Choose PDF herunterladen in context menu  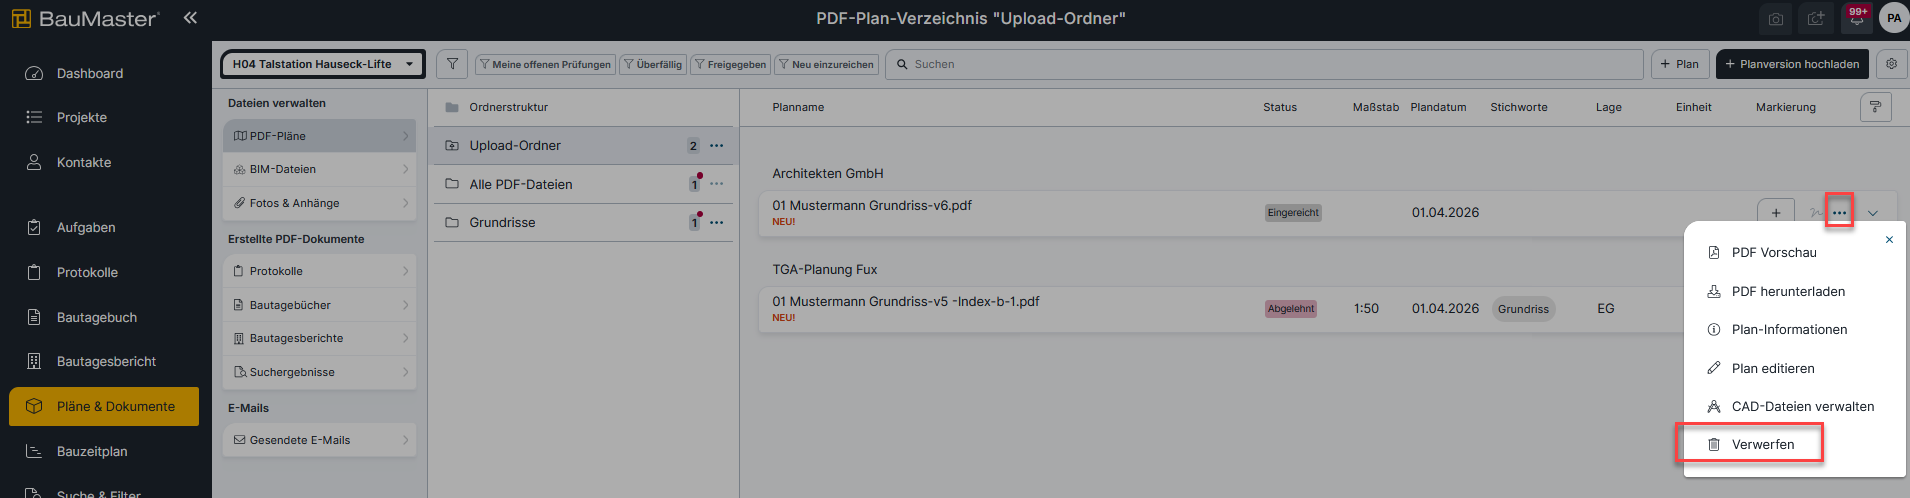click(1788, 291)
